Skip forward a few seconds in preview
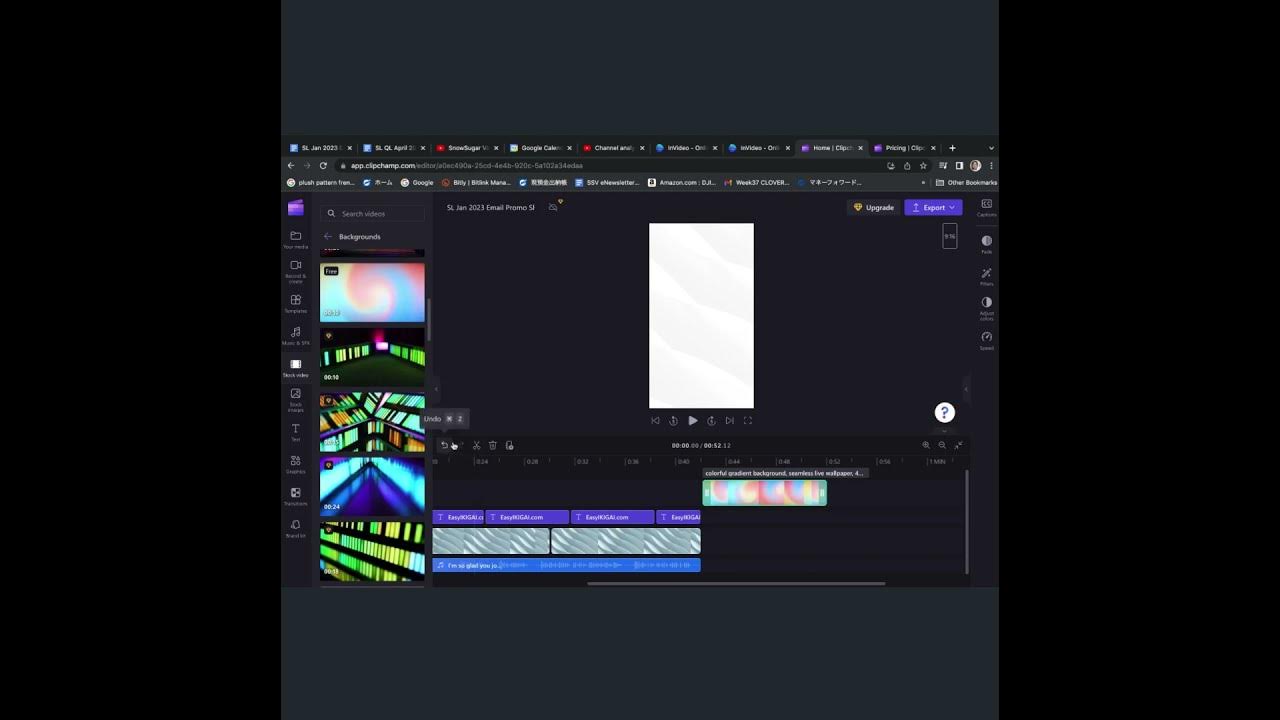The image size is (1280, 720). click(x=711, y=421)
